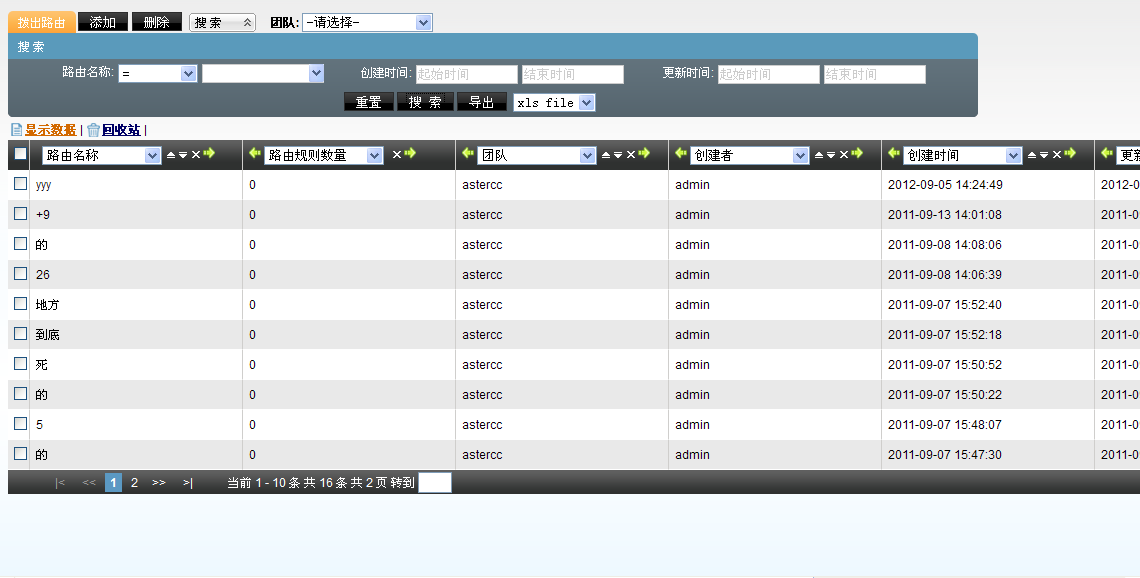Tick the checkbox for row yyy

pos(20,184)
